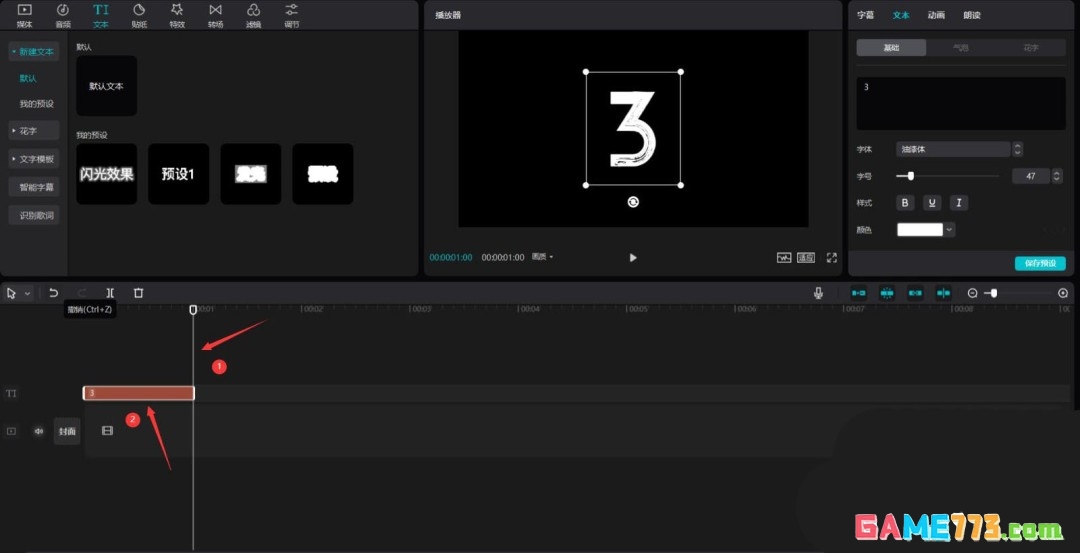Expand the 花字 category in sidebar

tap(33, 131)
